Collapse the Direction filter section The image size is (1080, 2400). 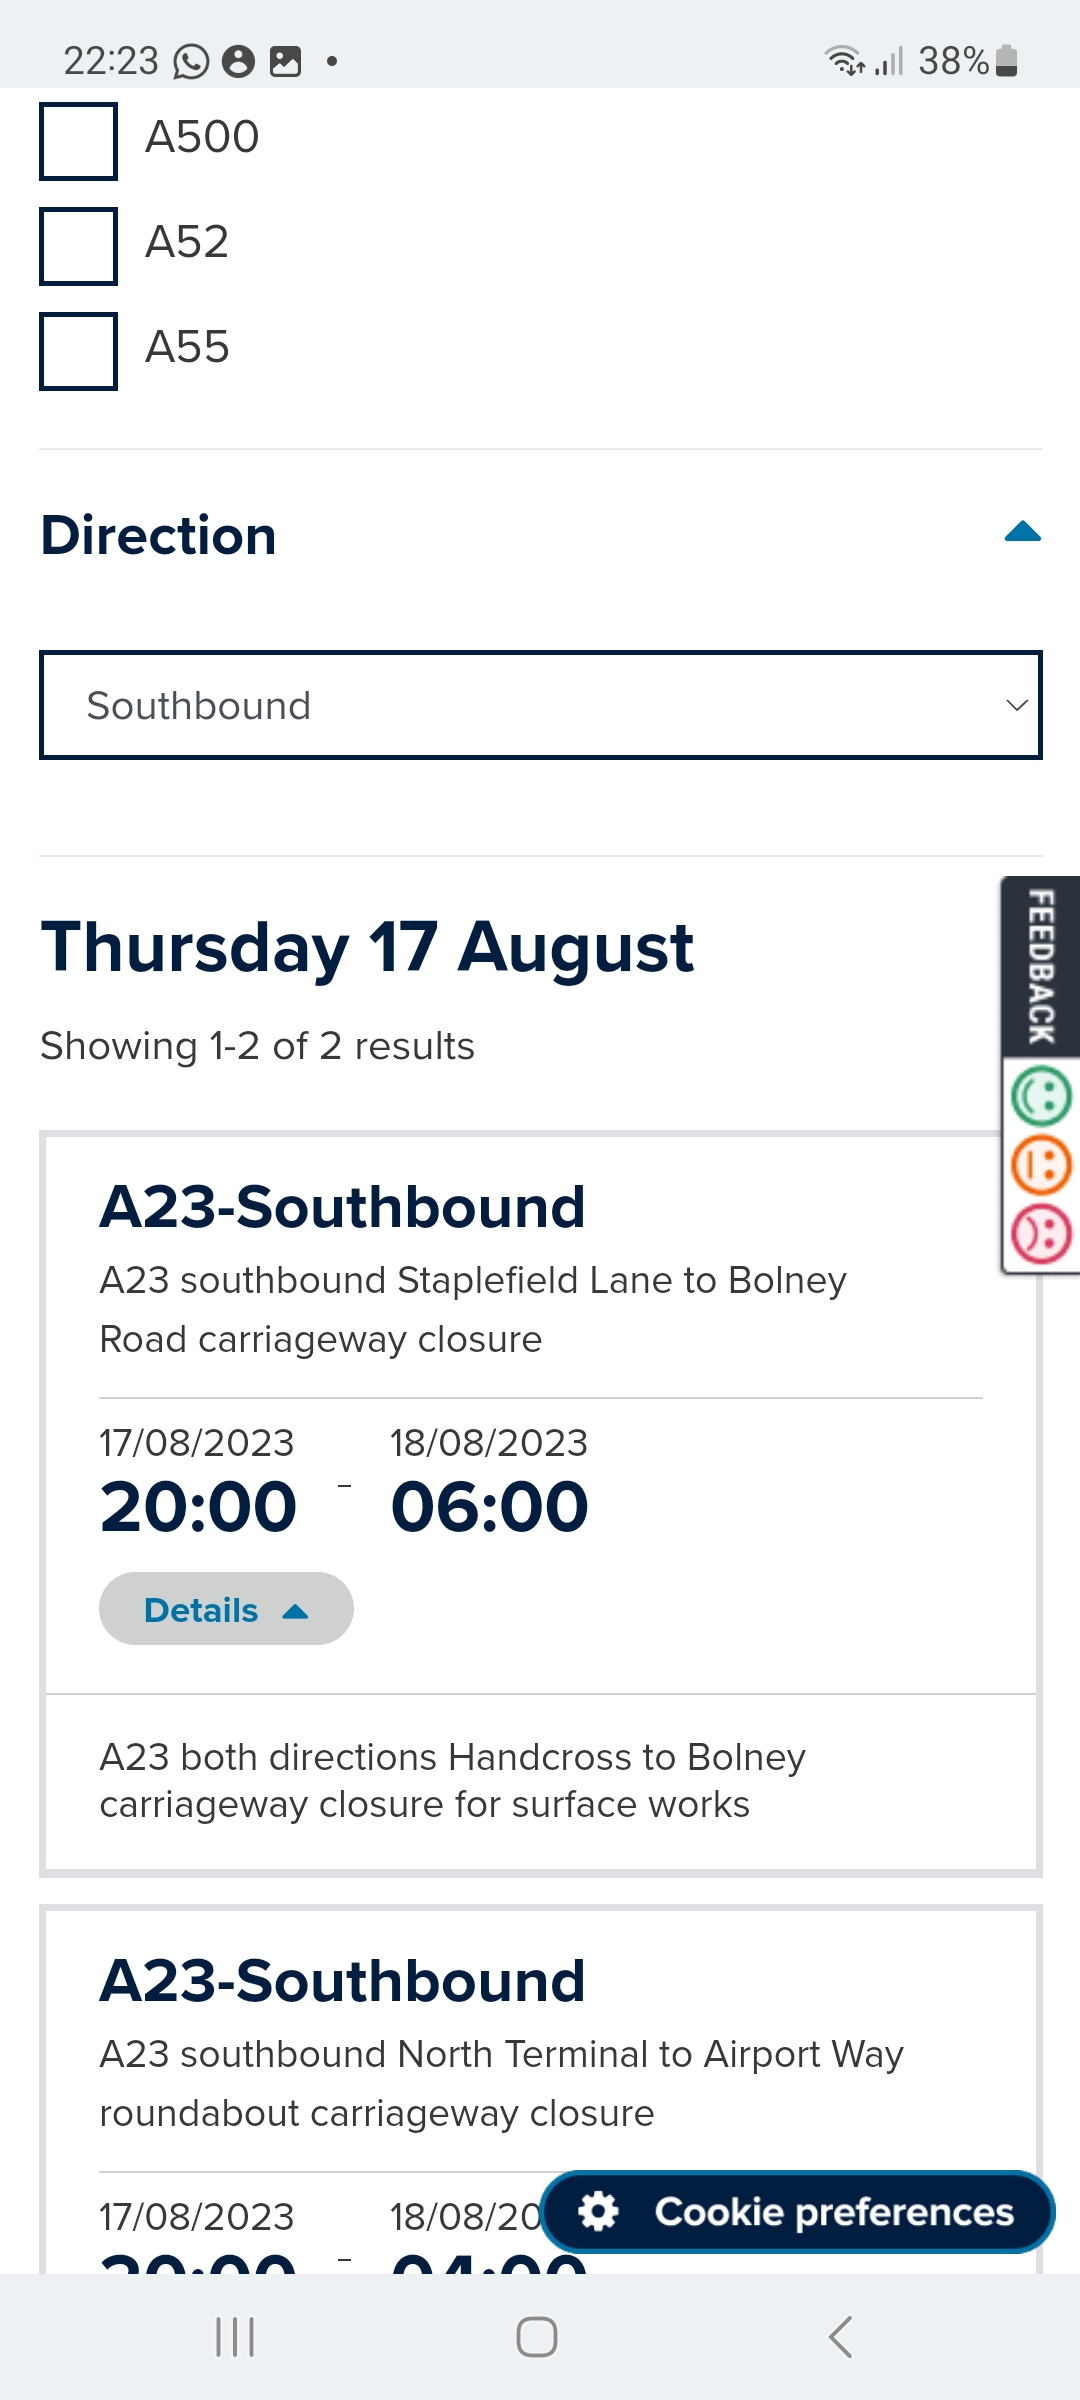click(x=1022, y=532)
